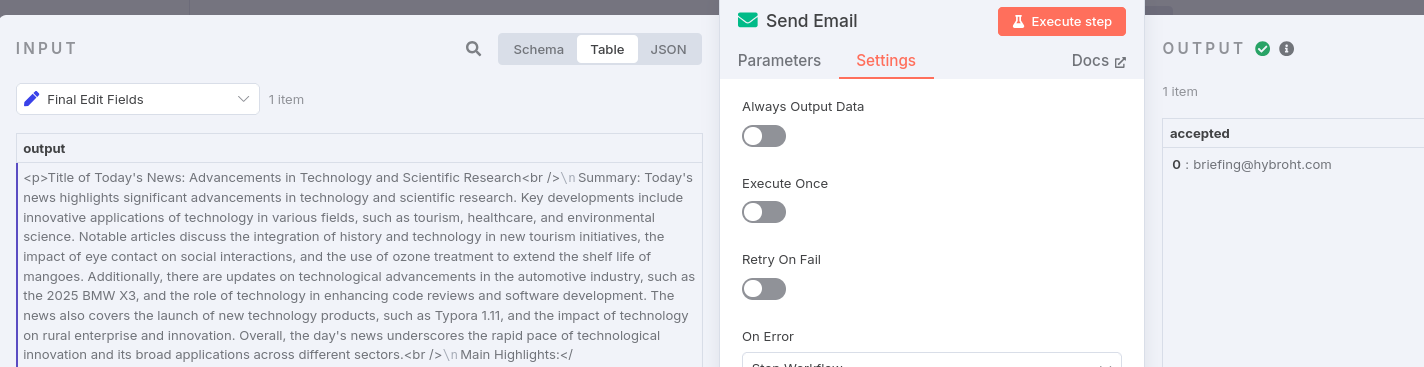Switch to the Parameters tab
This screenshot has height=367, width=1424.
coord(779,60)
